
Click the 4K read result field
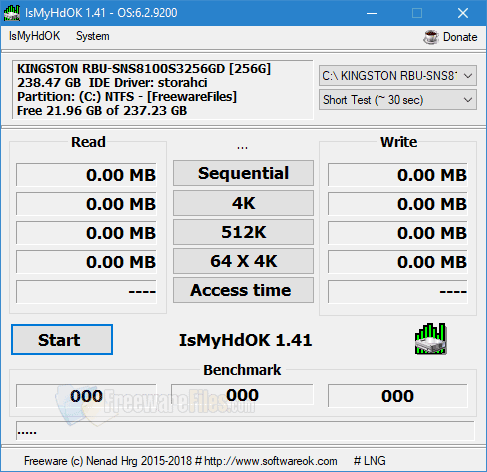point(86,204)
